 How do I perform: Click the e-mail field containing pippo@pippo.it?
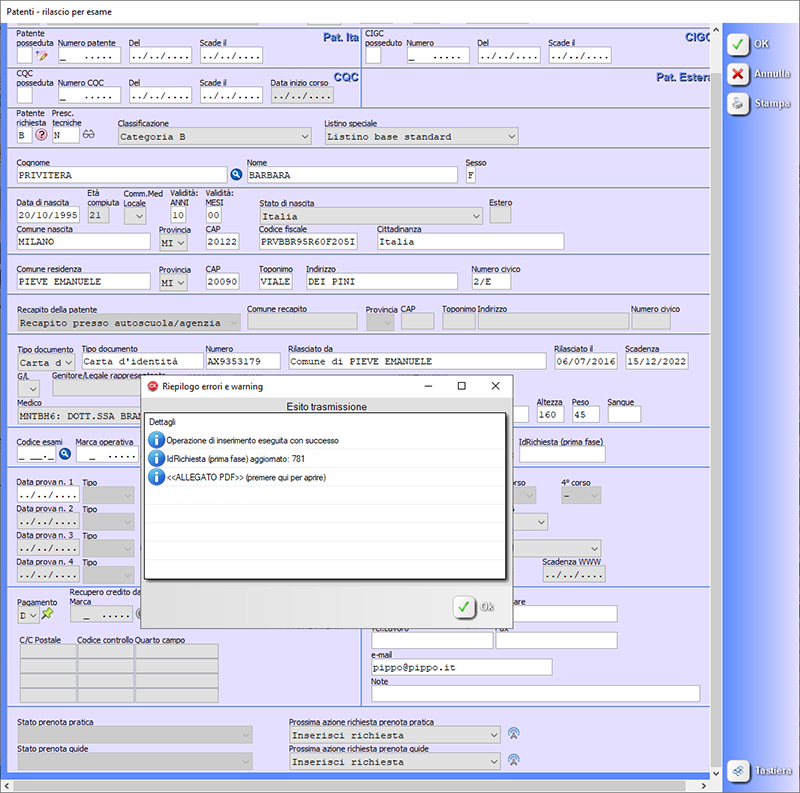pos(461,667)
